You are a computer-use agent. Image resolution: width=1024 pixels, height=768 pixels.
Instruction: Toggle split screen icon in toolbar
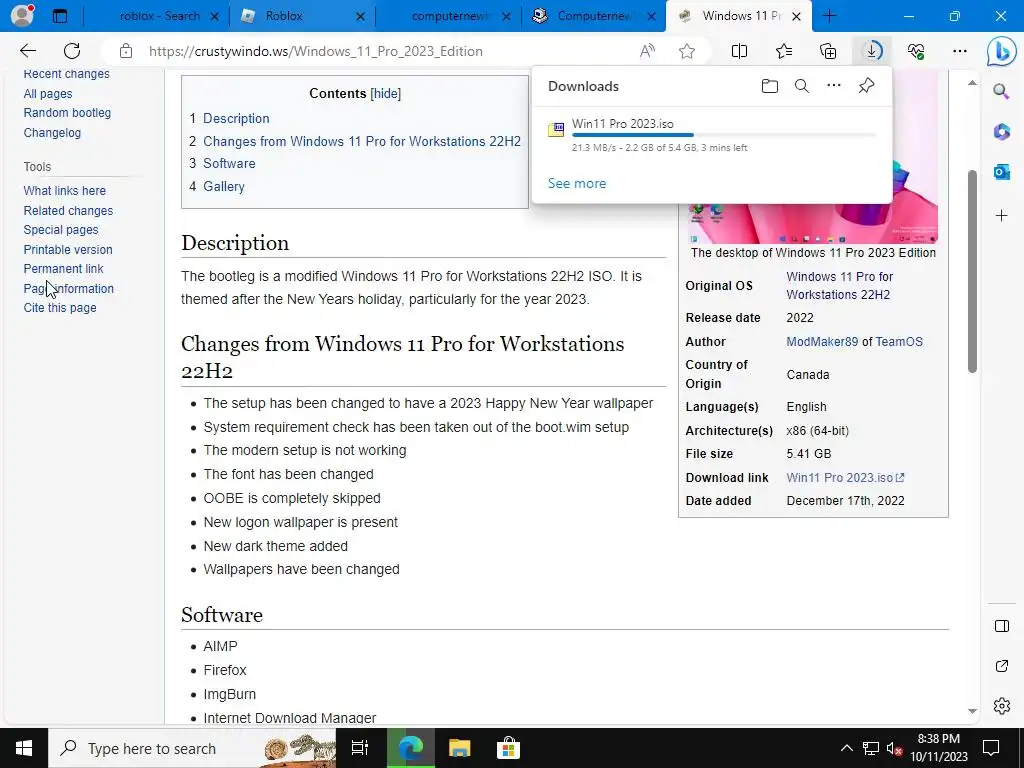[739, 51]
